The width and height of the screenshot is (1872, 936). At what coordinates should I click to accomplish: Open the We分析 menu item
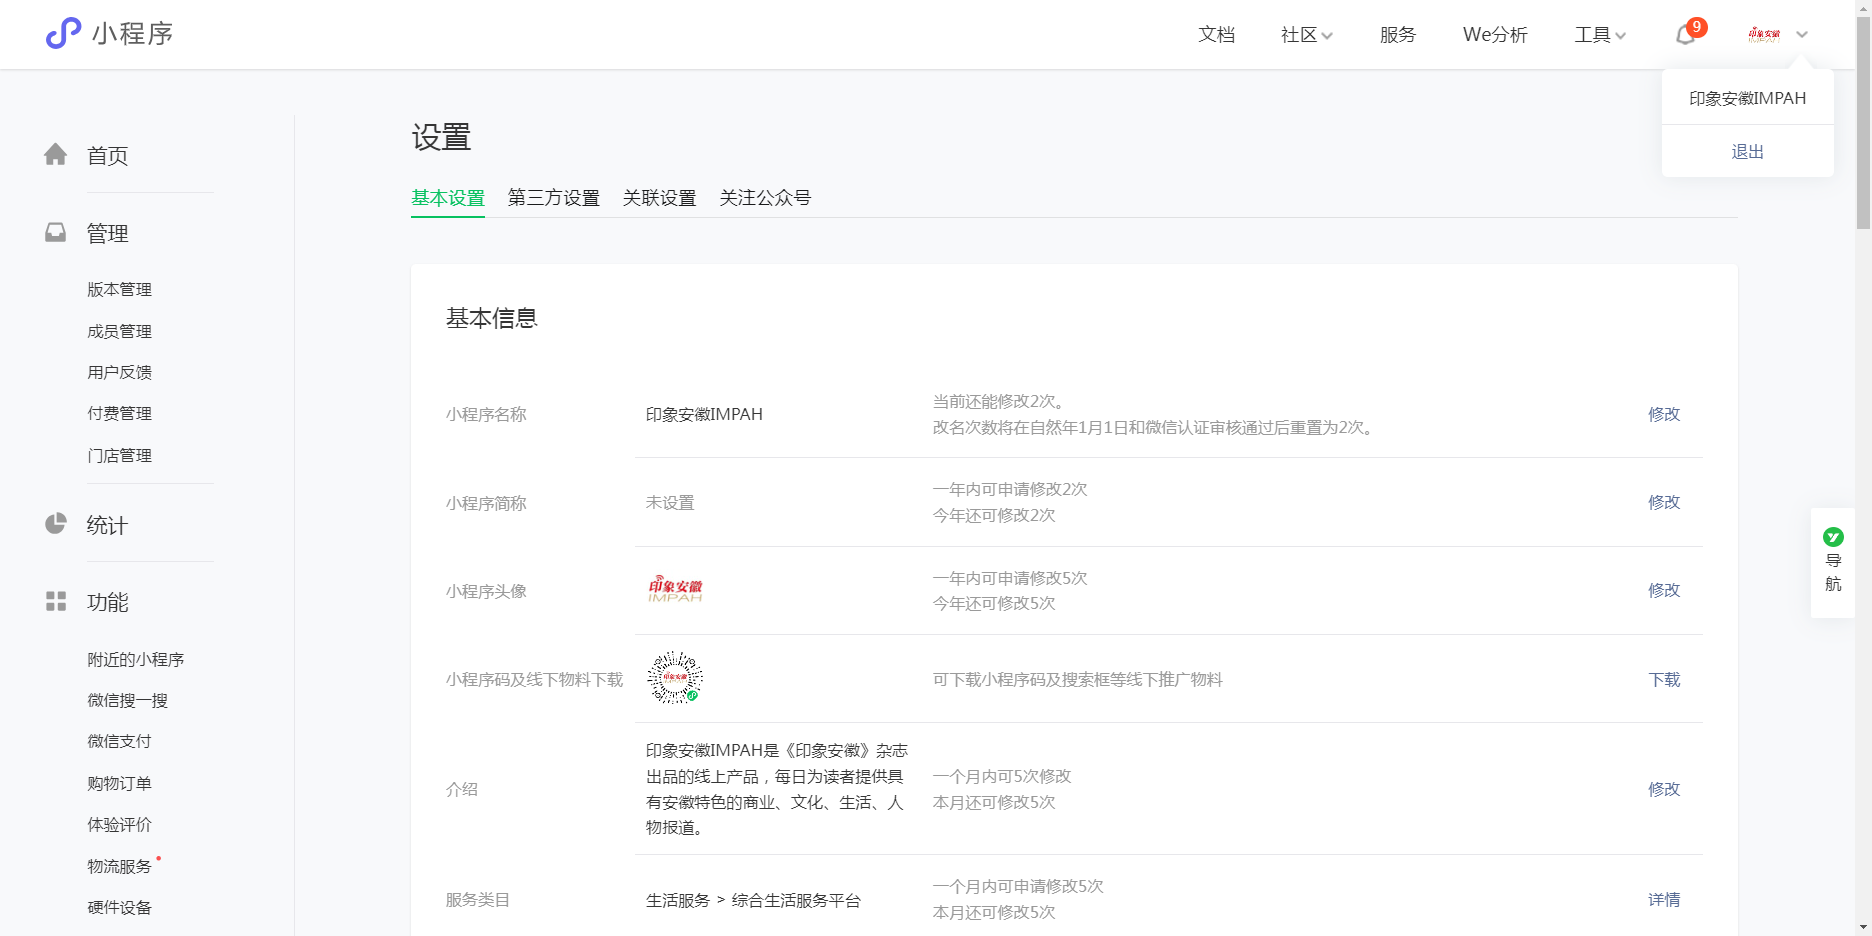pos(1495,35)
